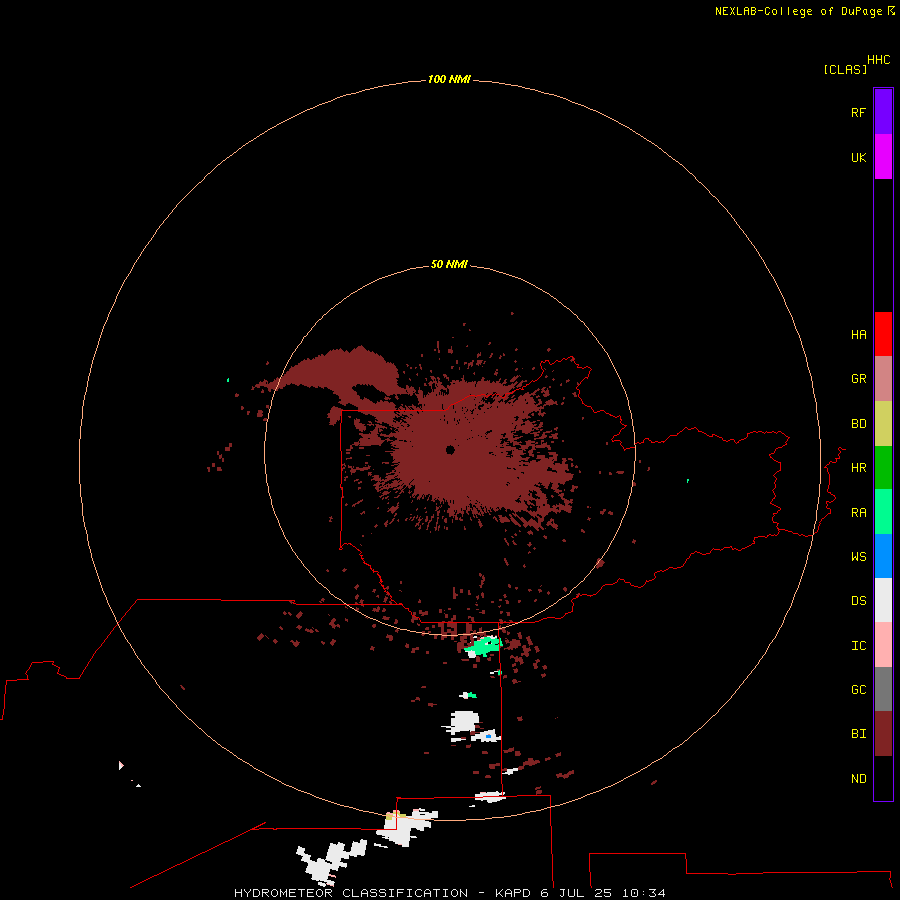Click the GC gray legend swatch
This screenshot has height=900, width=900.
pyautogui.click(x=883, y=689)
